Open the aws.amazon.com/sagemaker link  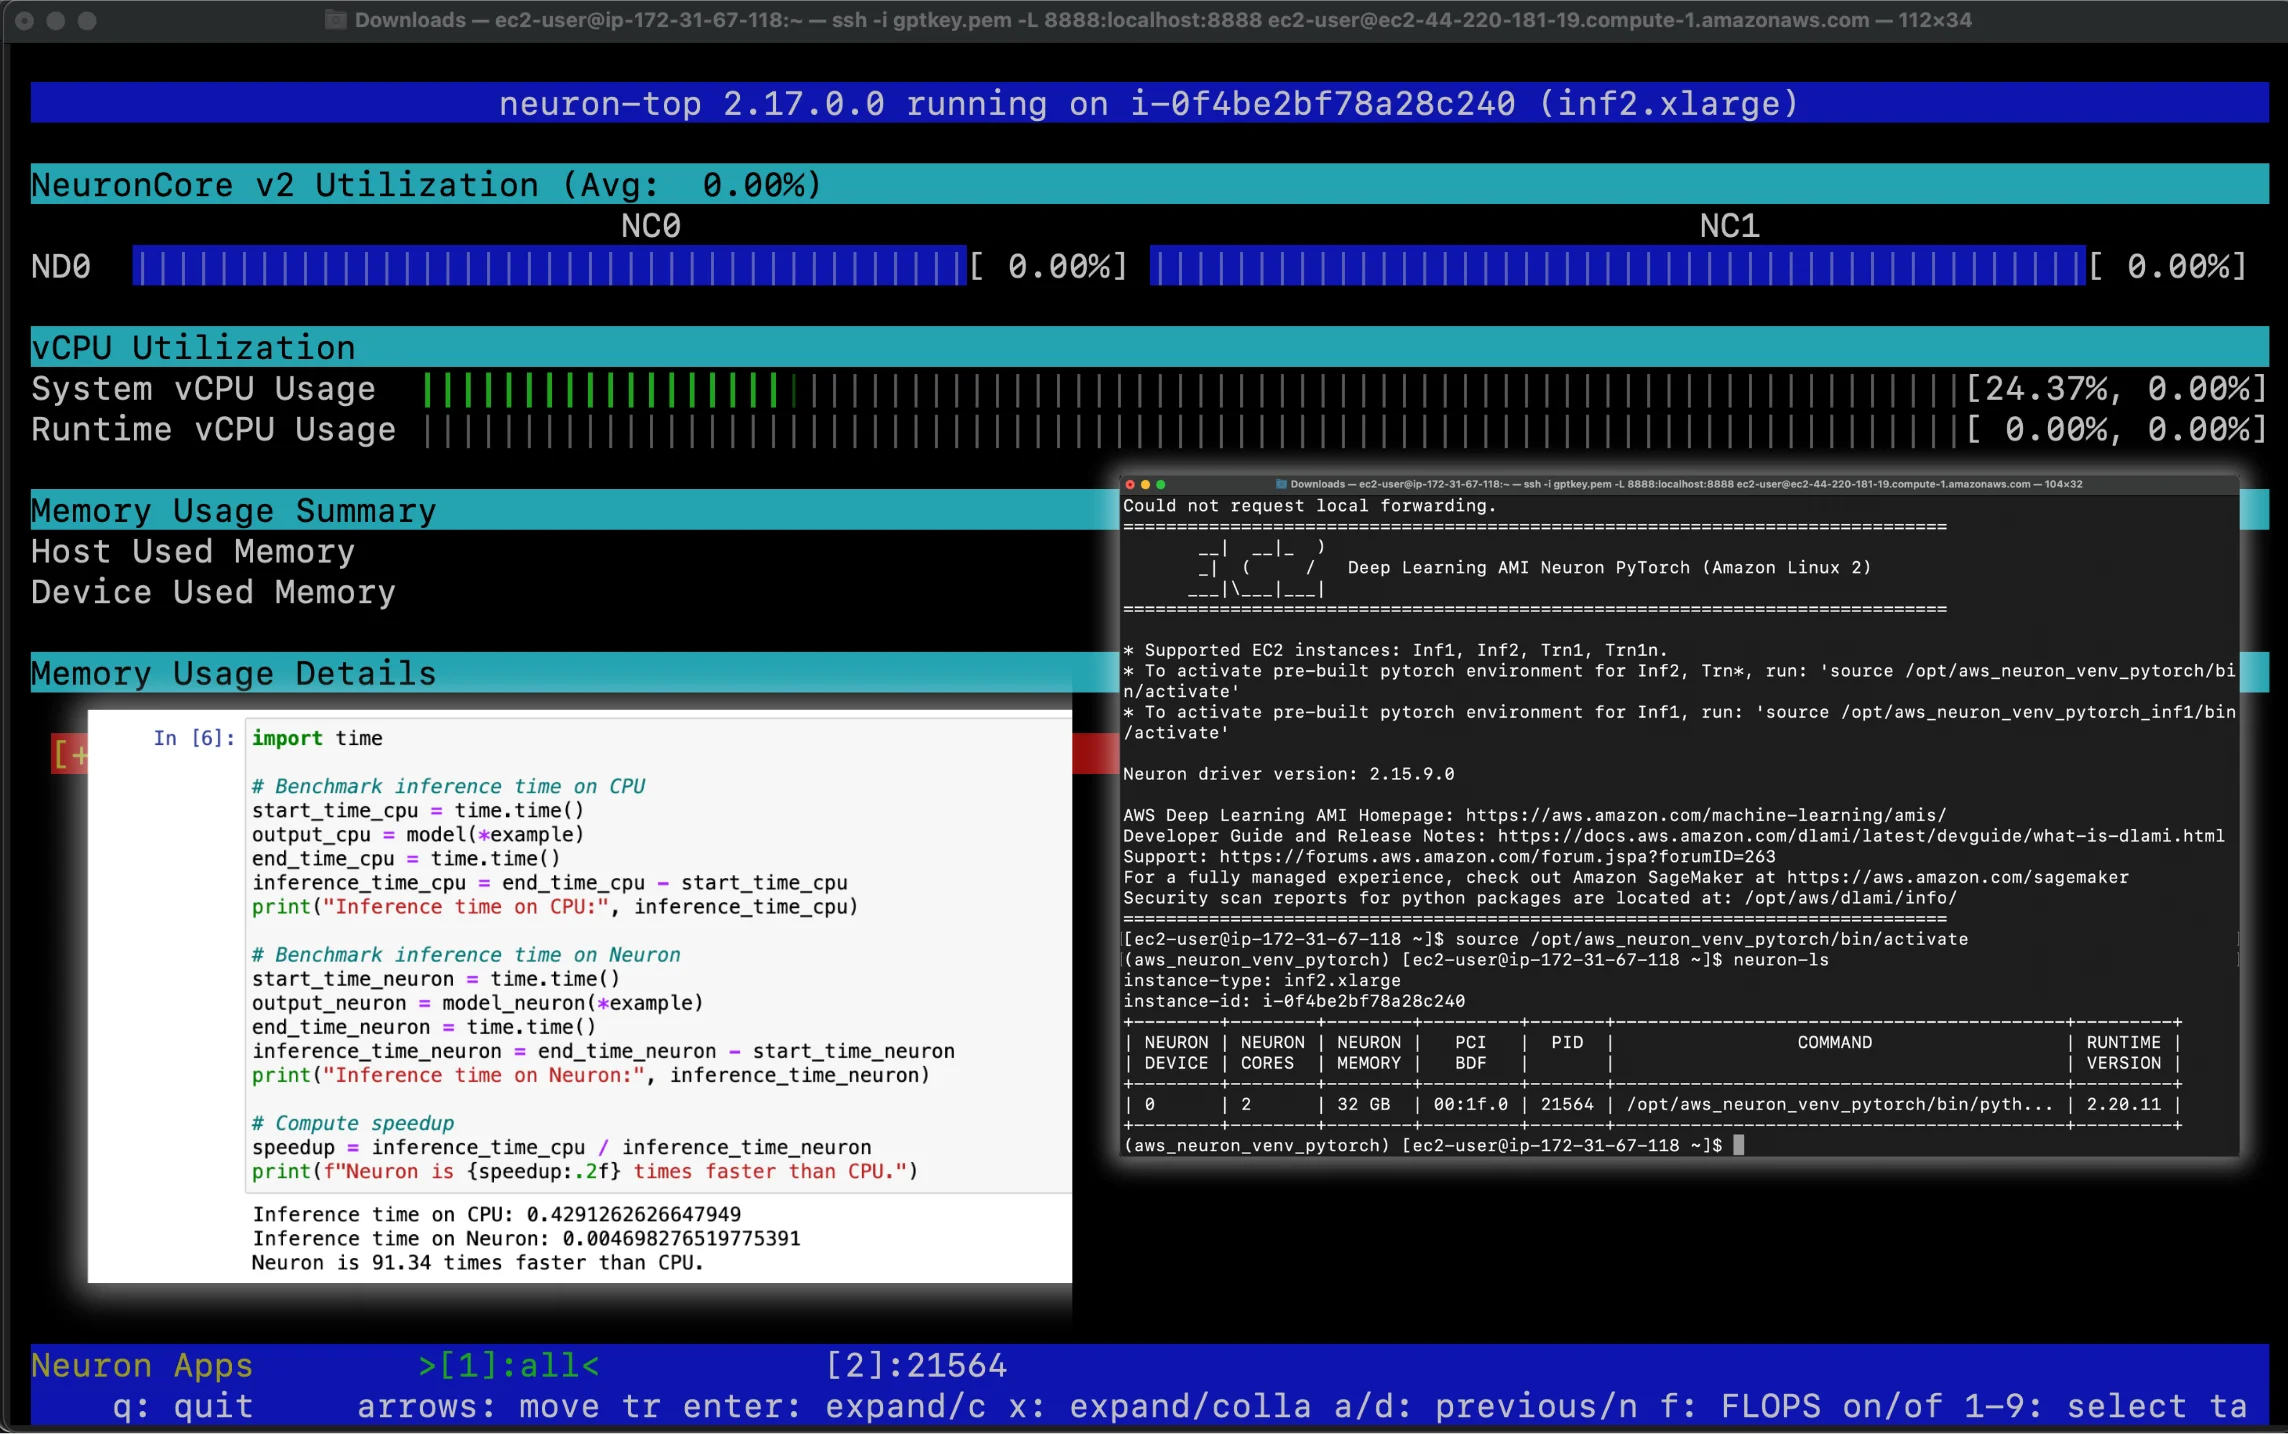tap(1957, 877)
